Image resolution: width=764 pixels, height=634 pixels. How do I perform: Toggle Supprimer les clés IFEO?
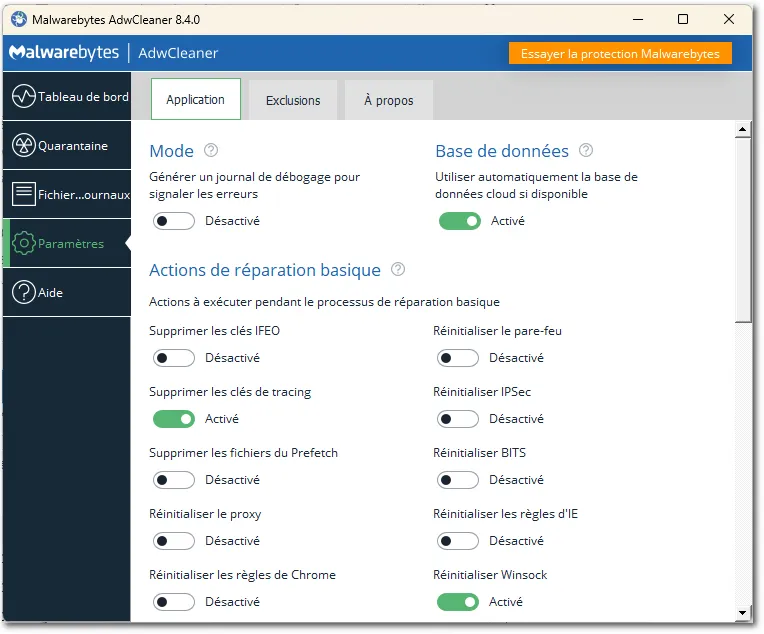173,358
